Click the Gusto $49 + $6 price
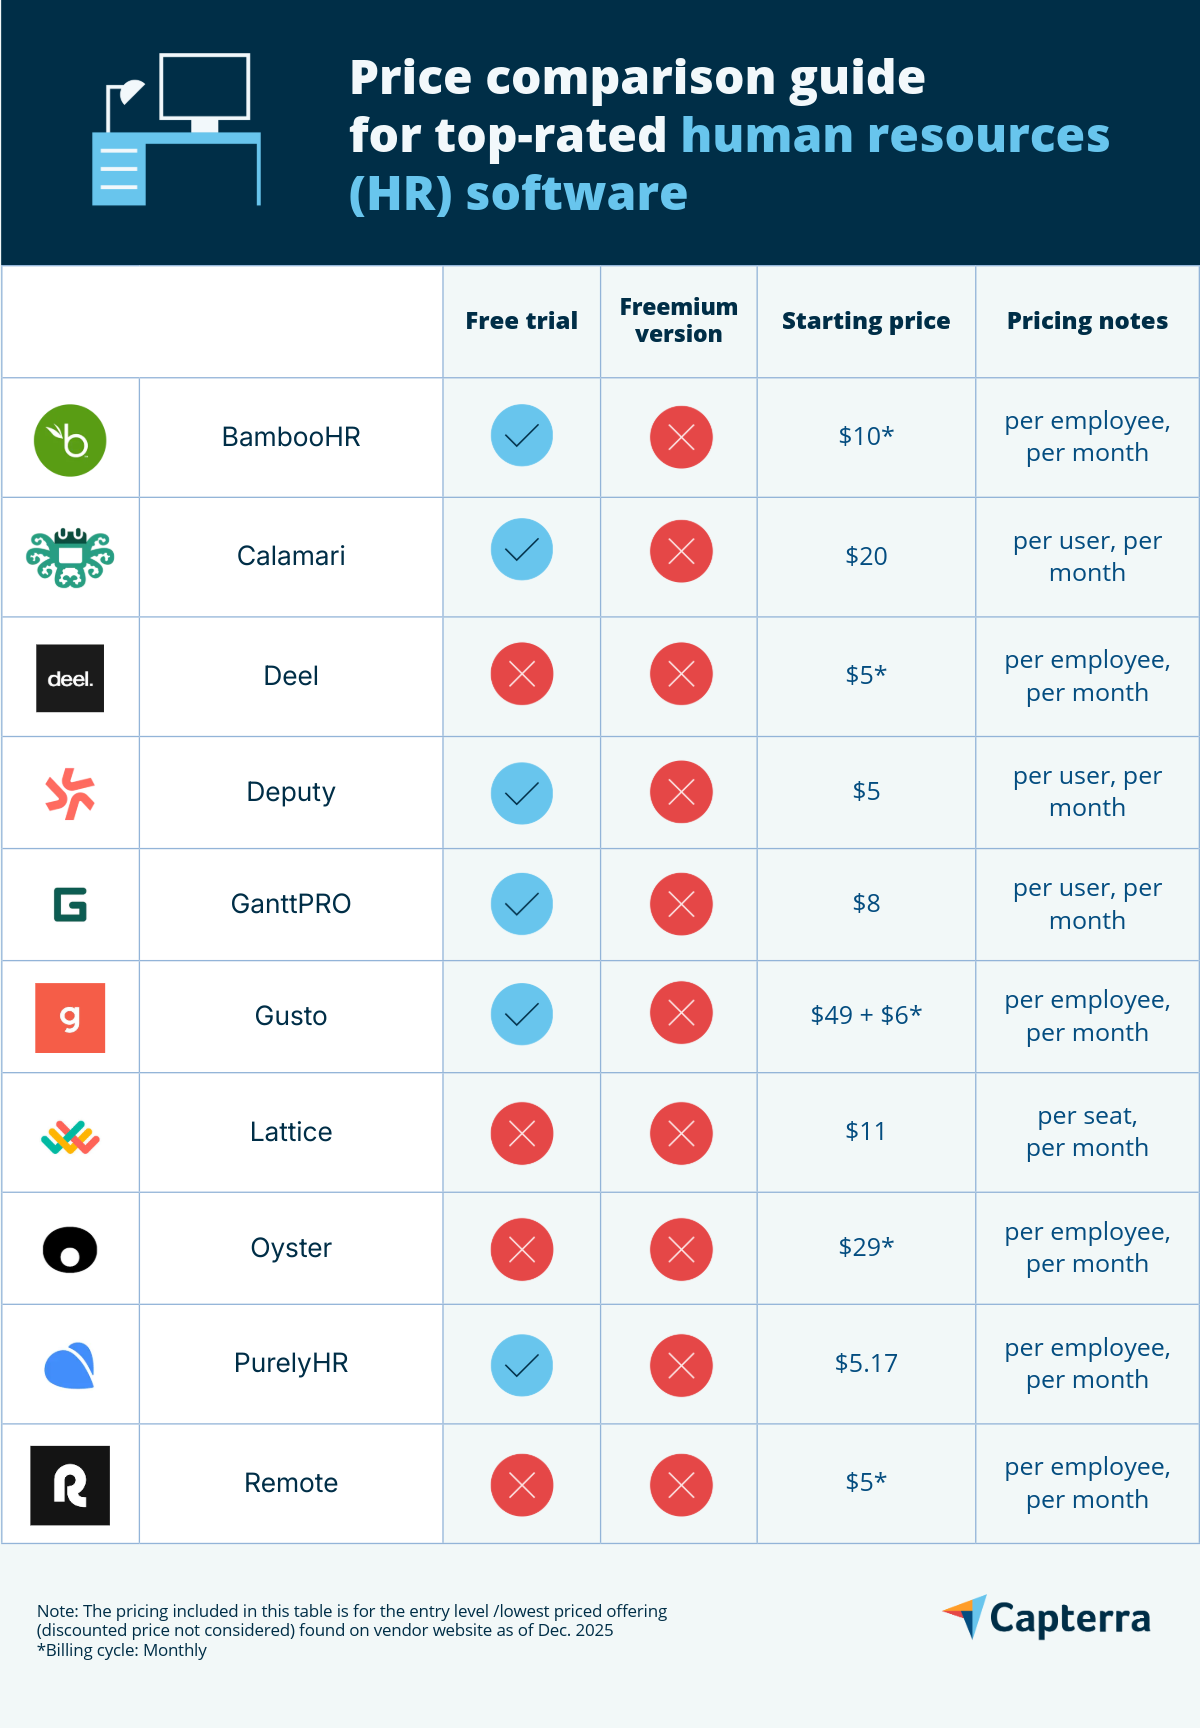Viewport: 1200px width, 1728px height. click(866, 1015)
